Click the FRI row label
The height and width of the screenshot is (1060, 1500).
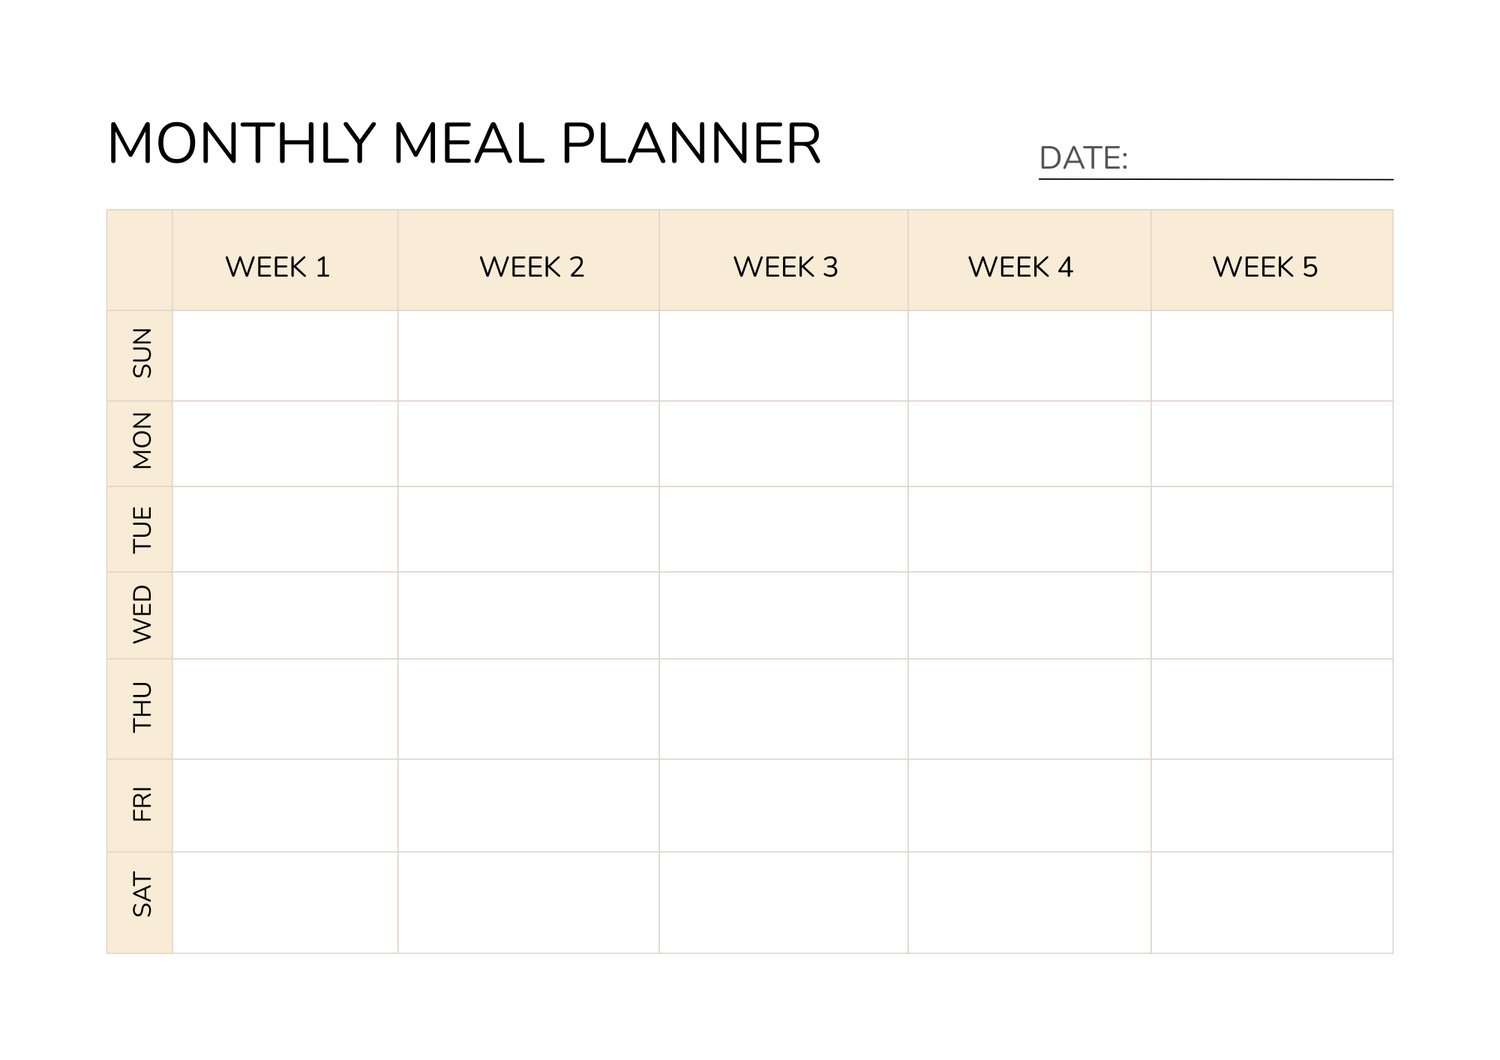click(x=142, y=805)
